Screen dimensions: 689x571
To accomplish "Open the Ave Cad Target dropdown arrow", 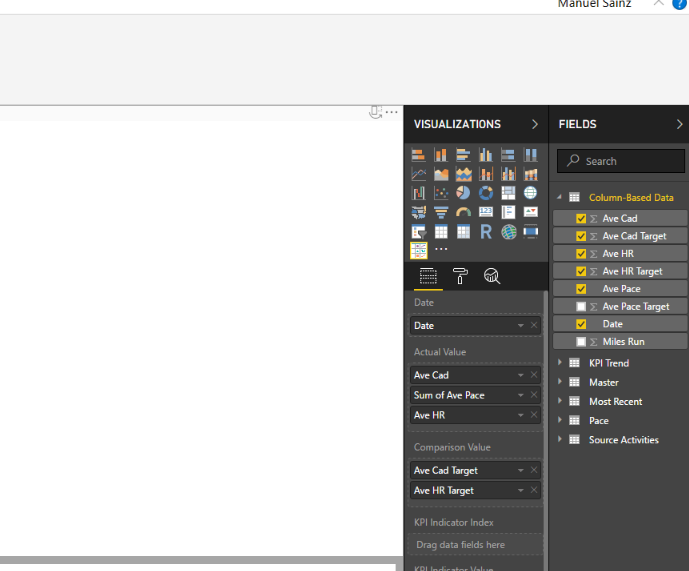I will click(x=521, y=470).
